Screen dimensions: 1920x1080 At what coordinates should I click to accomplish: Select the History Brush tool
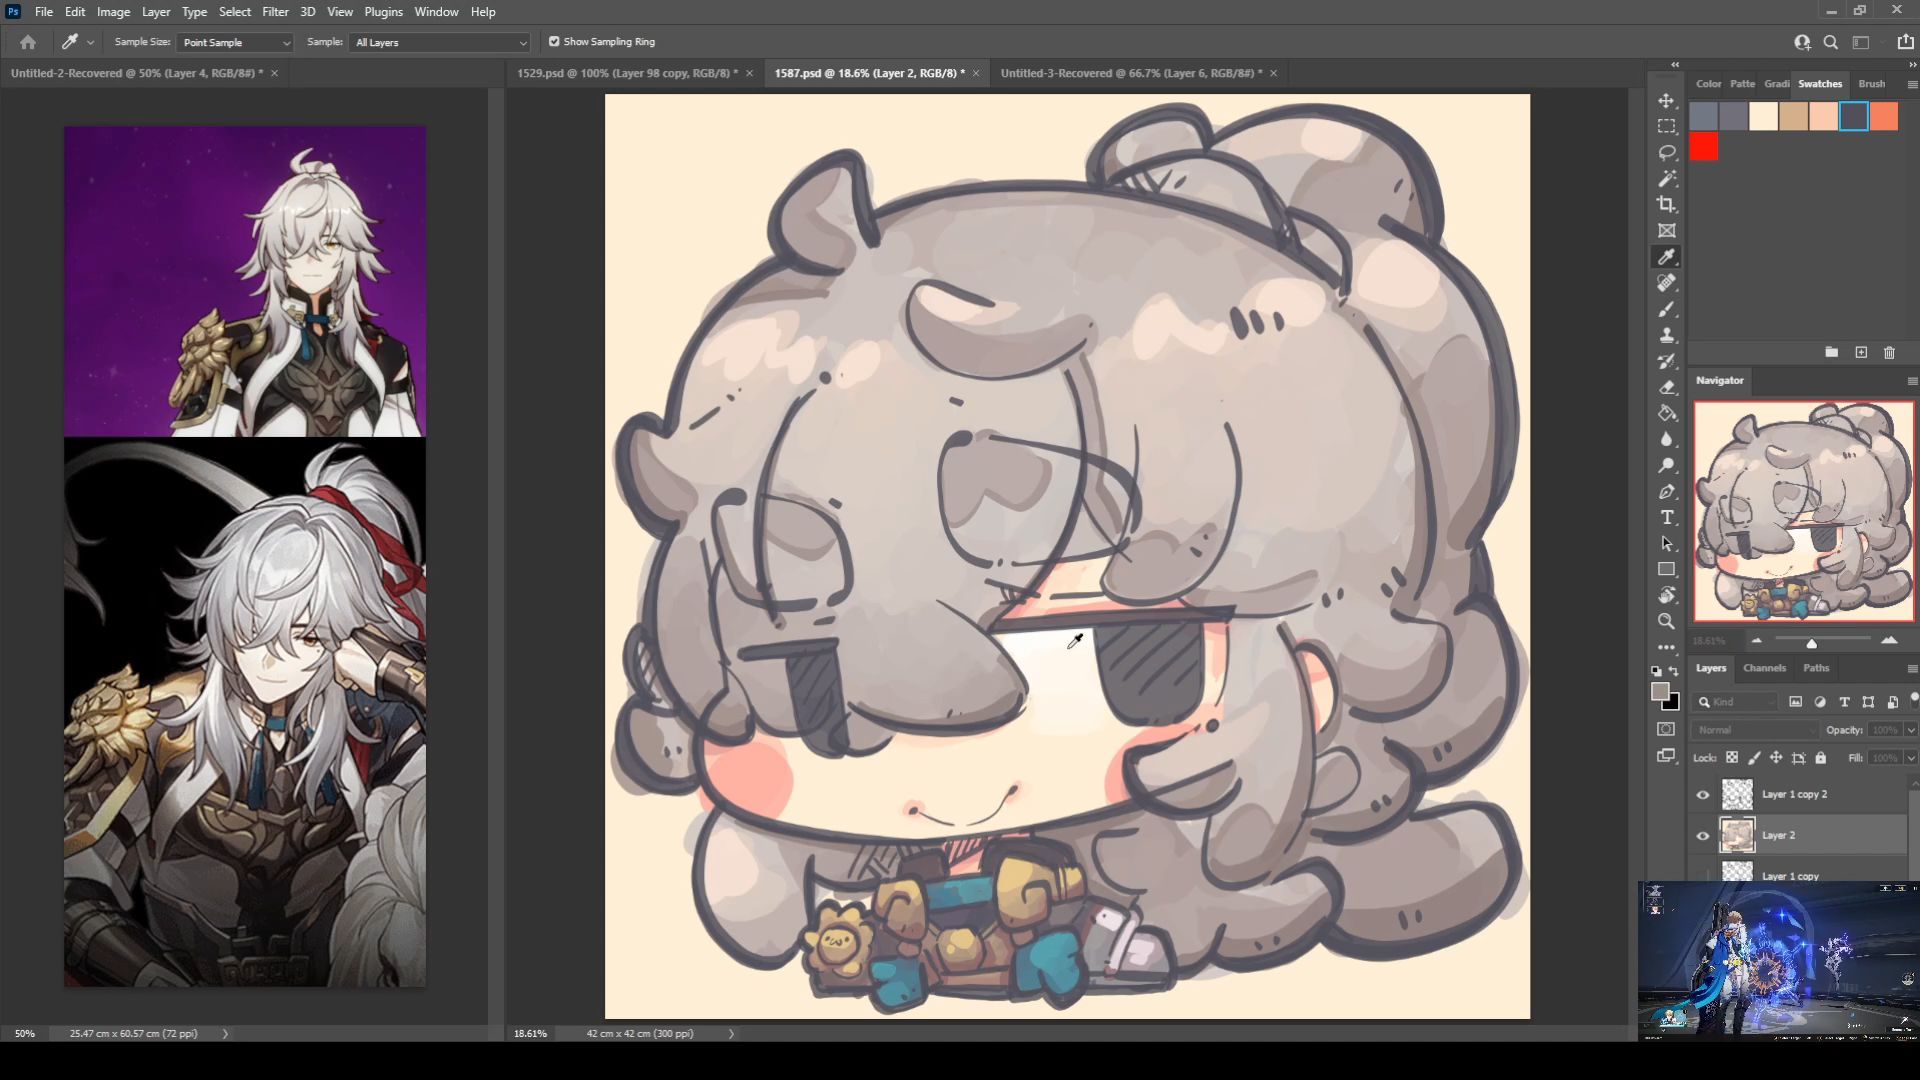(1666, 361)
